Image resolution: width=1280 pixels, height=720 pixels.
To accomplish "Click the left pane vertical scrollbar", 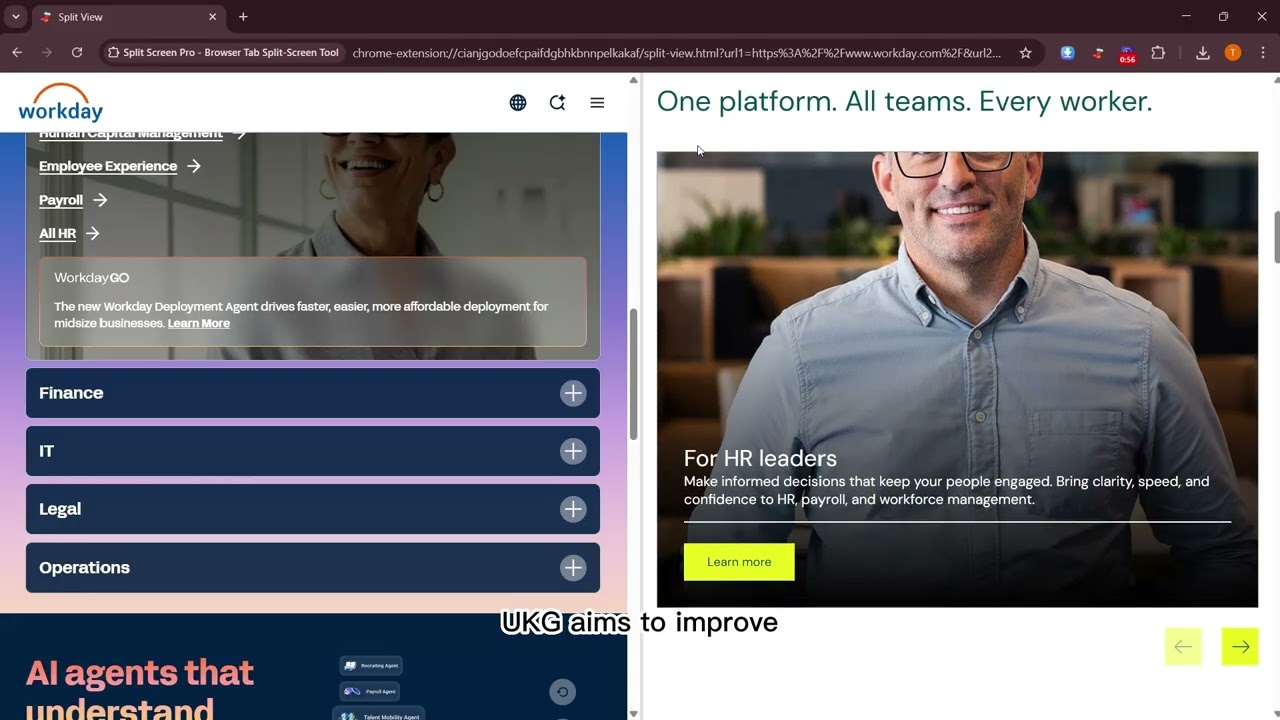I will pyautogui.click(x=633, y=375).
